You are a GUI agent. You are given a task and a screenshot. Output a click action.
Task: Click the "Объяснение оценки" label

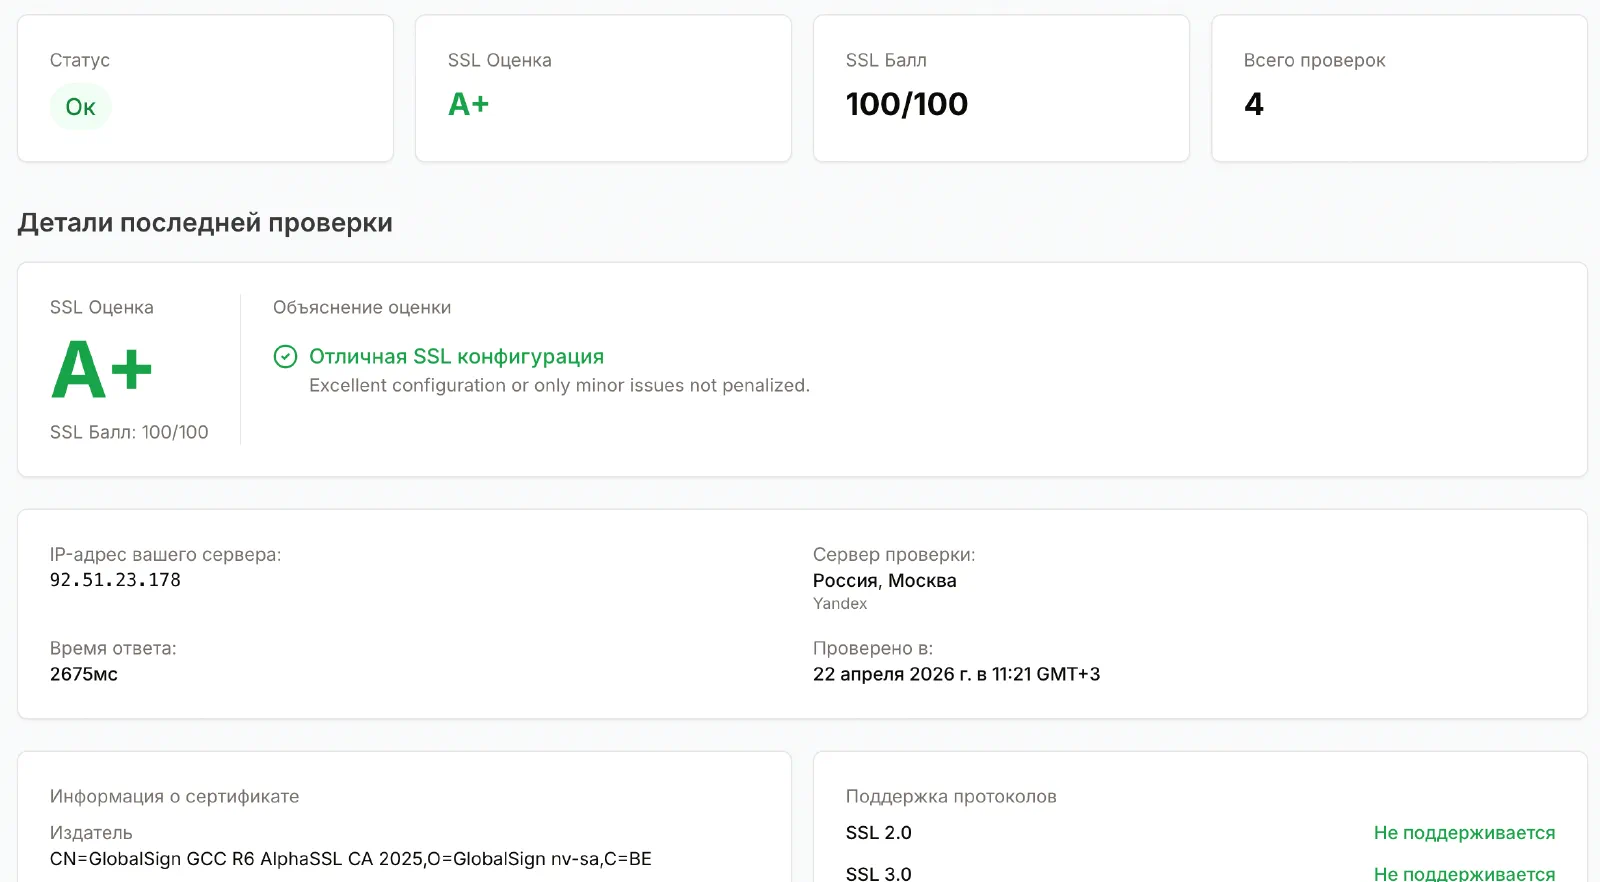[x=362, y=307]
